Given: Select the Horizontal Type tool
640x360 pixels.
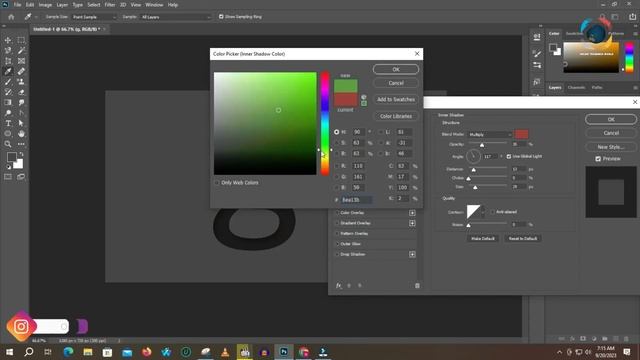Looking at the screenshot, I should click(8, 123).
